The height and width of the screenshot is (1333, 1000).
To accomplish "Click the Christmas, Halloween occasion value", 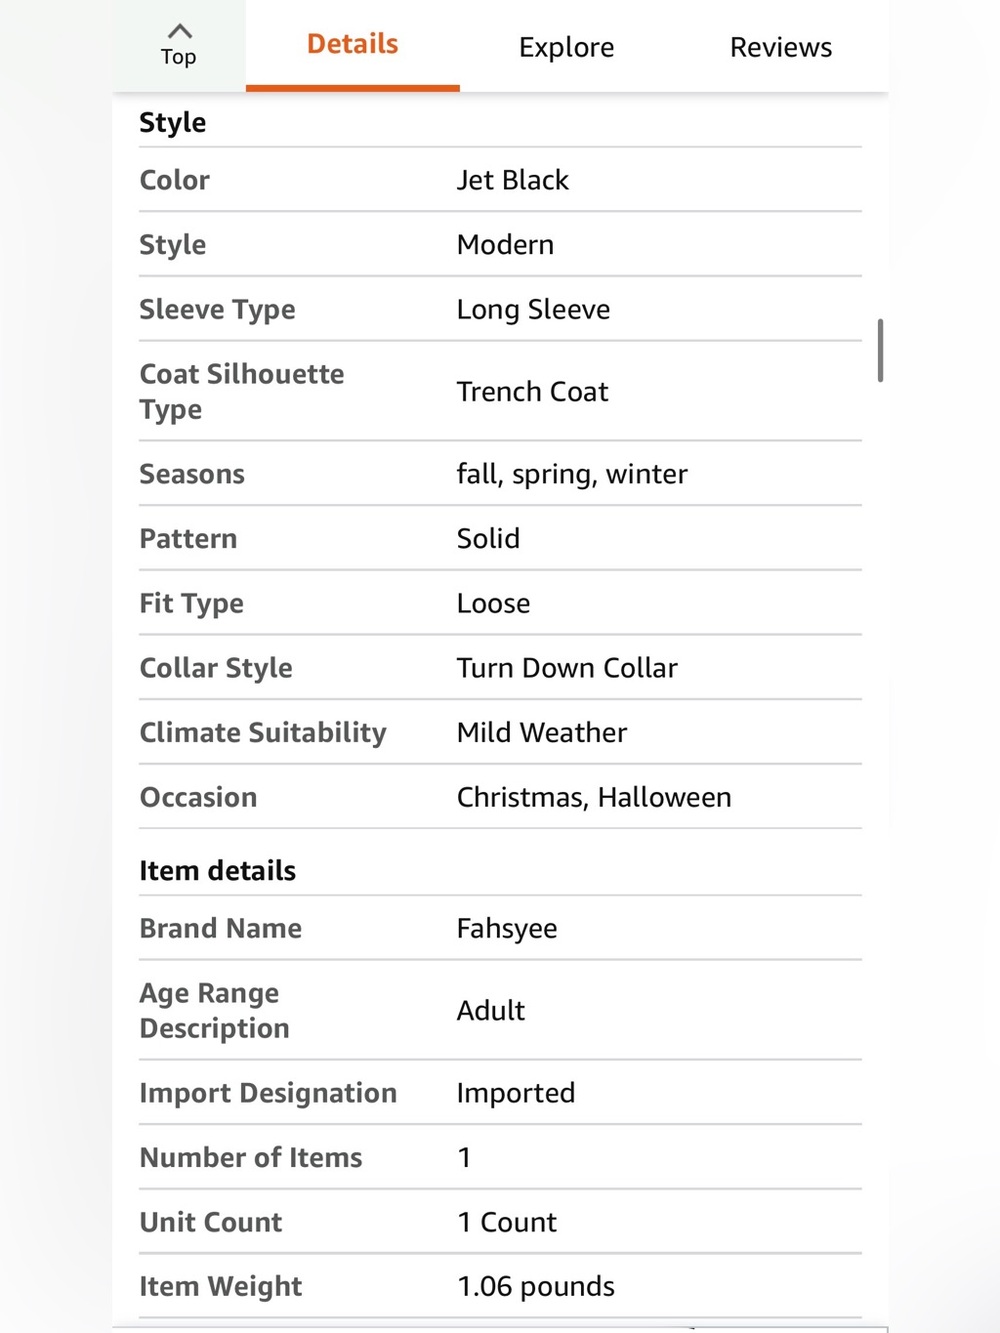I will (x=594, y=797).
